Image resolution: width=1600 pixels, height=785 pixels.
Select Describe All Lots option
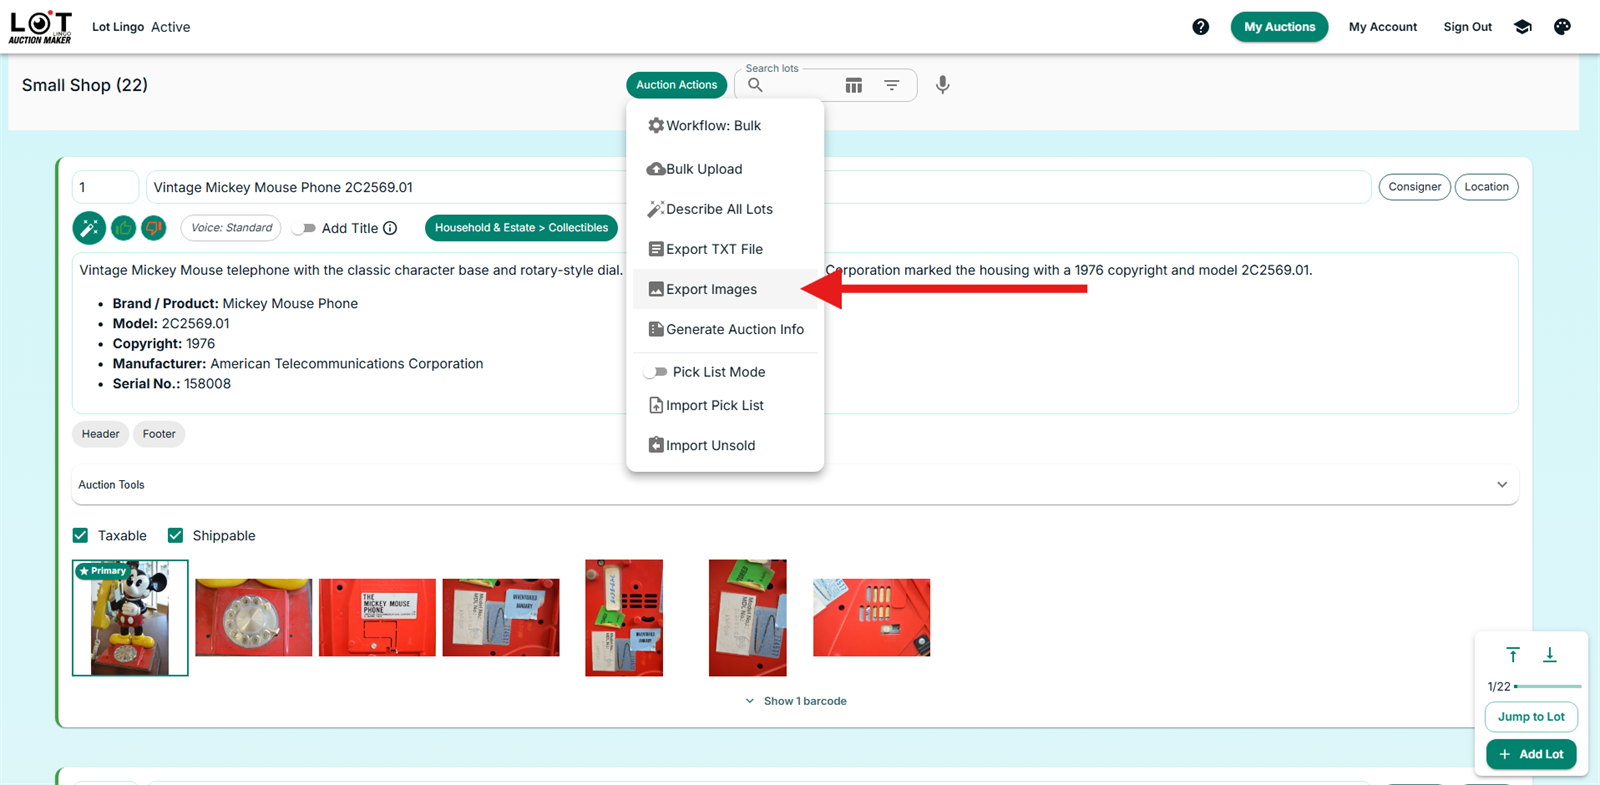[725, 209]
